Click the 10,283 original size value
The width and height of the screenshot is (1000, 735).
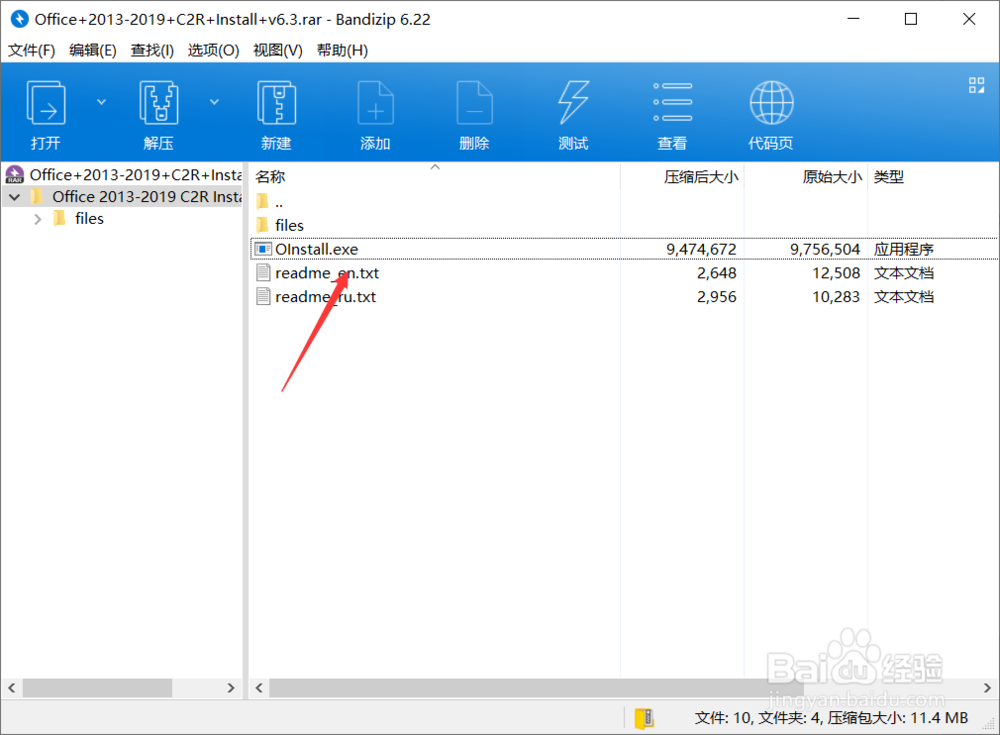[836, 297]
